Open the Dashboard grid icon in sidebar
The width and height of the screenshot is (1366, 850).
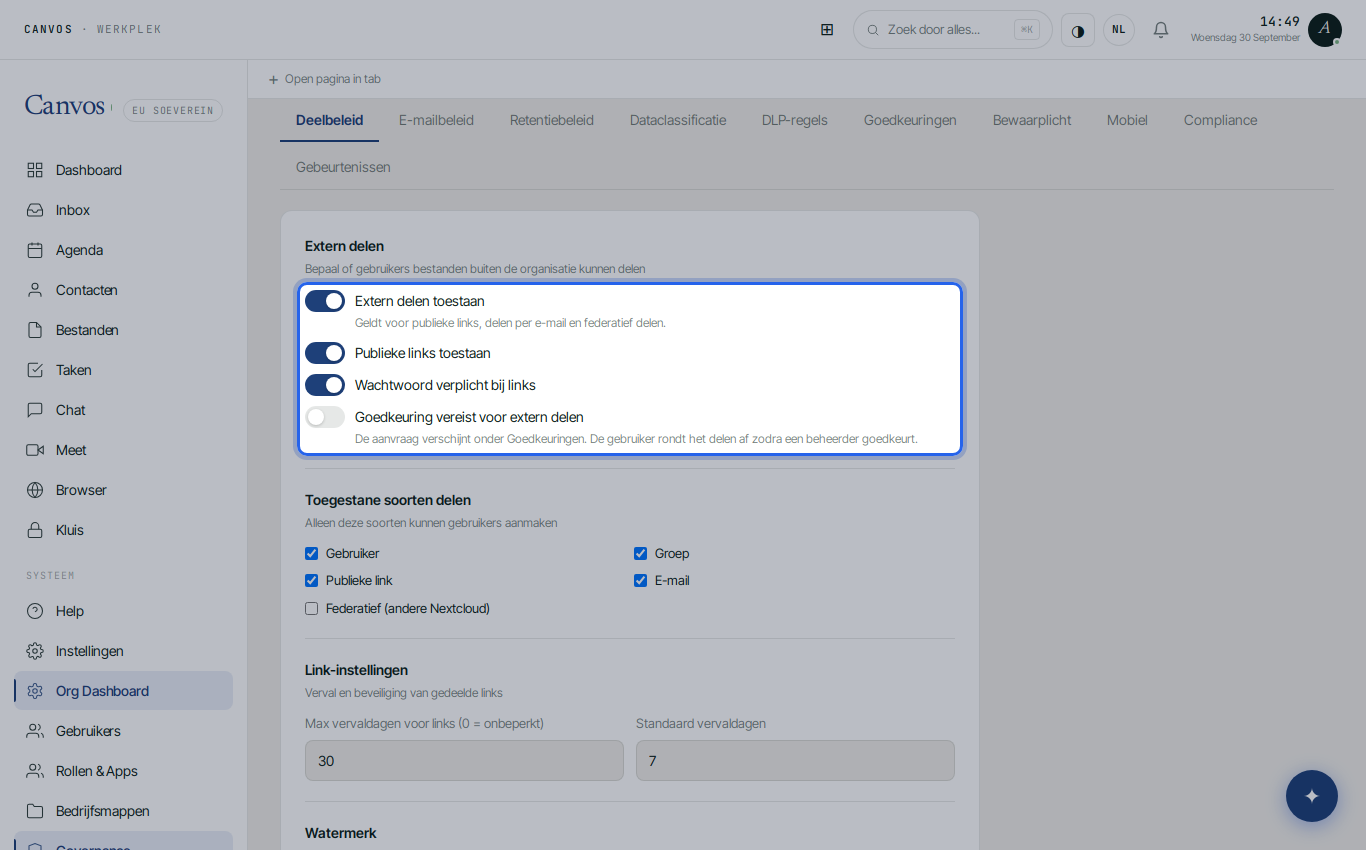click(x=35, y=170)
